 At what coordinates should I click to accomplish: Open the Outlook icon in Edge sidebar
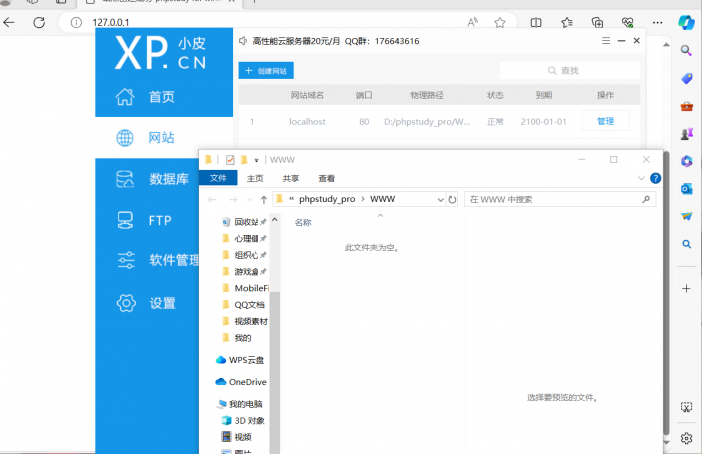(686, 189)
